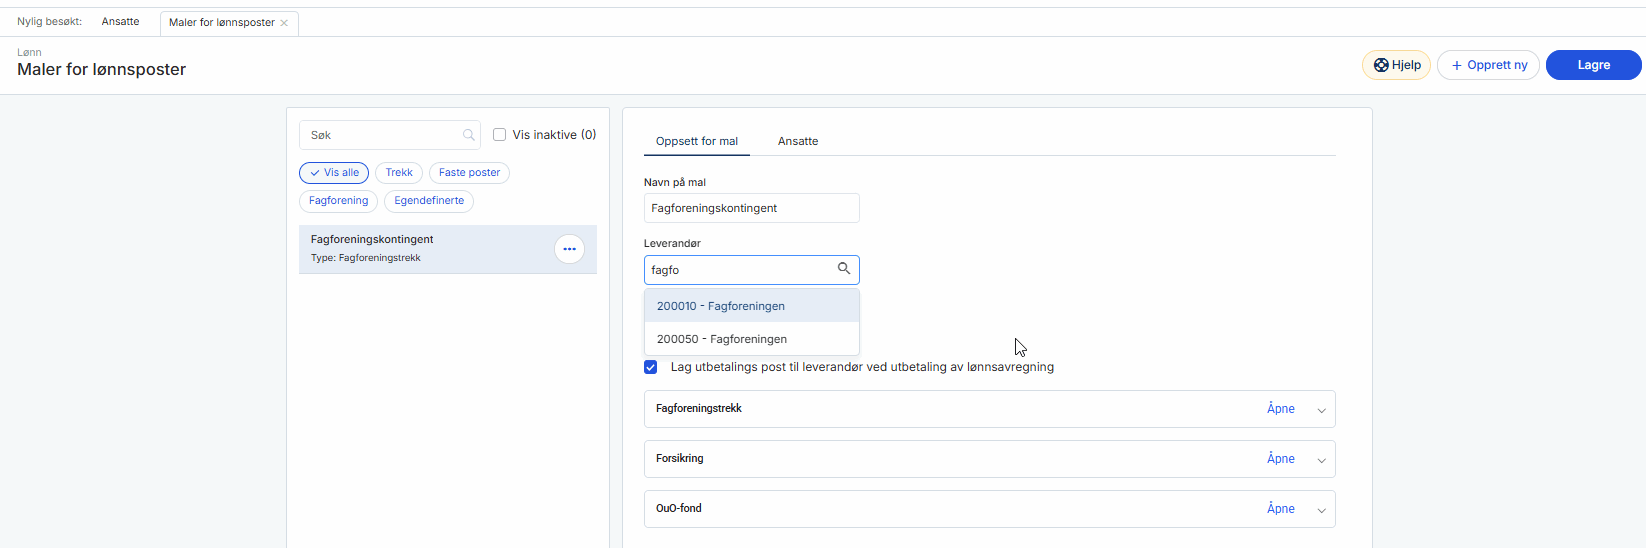The height and width of the screenshot is (548, 1646).
Task: Expand the OuO-fond section chevron
Action: pyautogui.click(x=1321, y=510)
